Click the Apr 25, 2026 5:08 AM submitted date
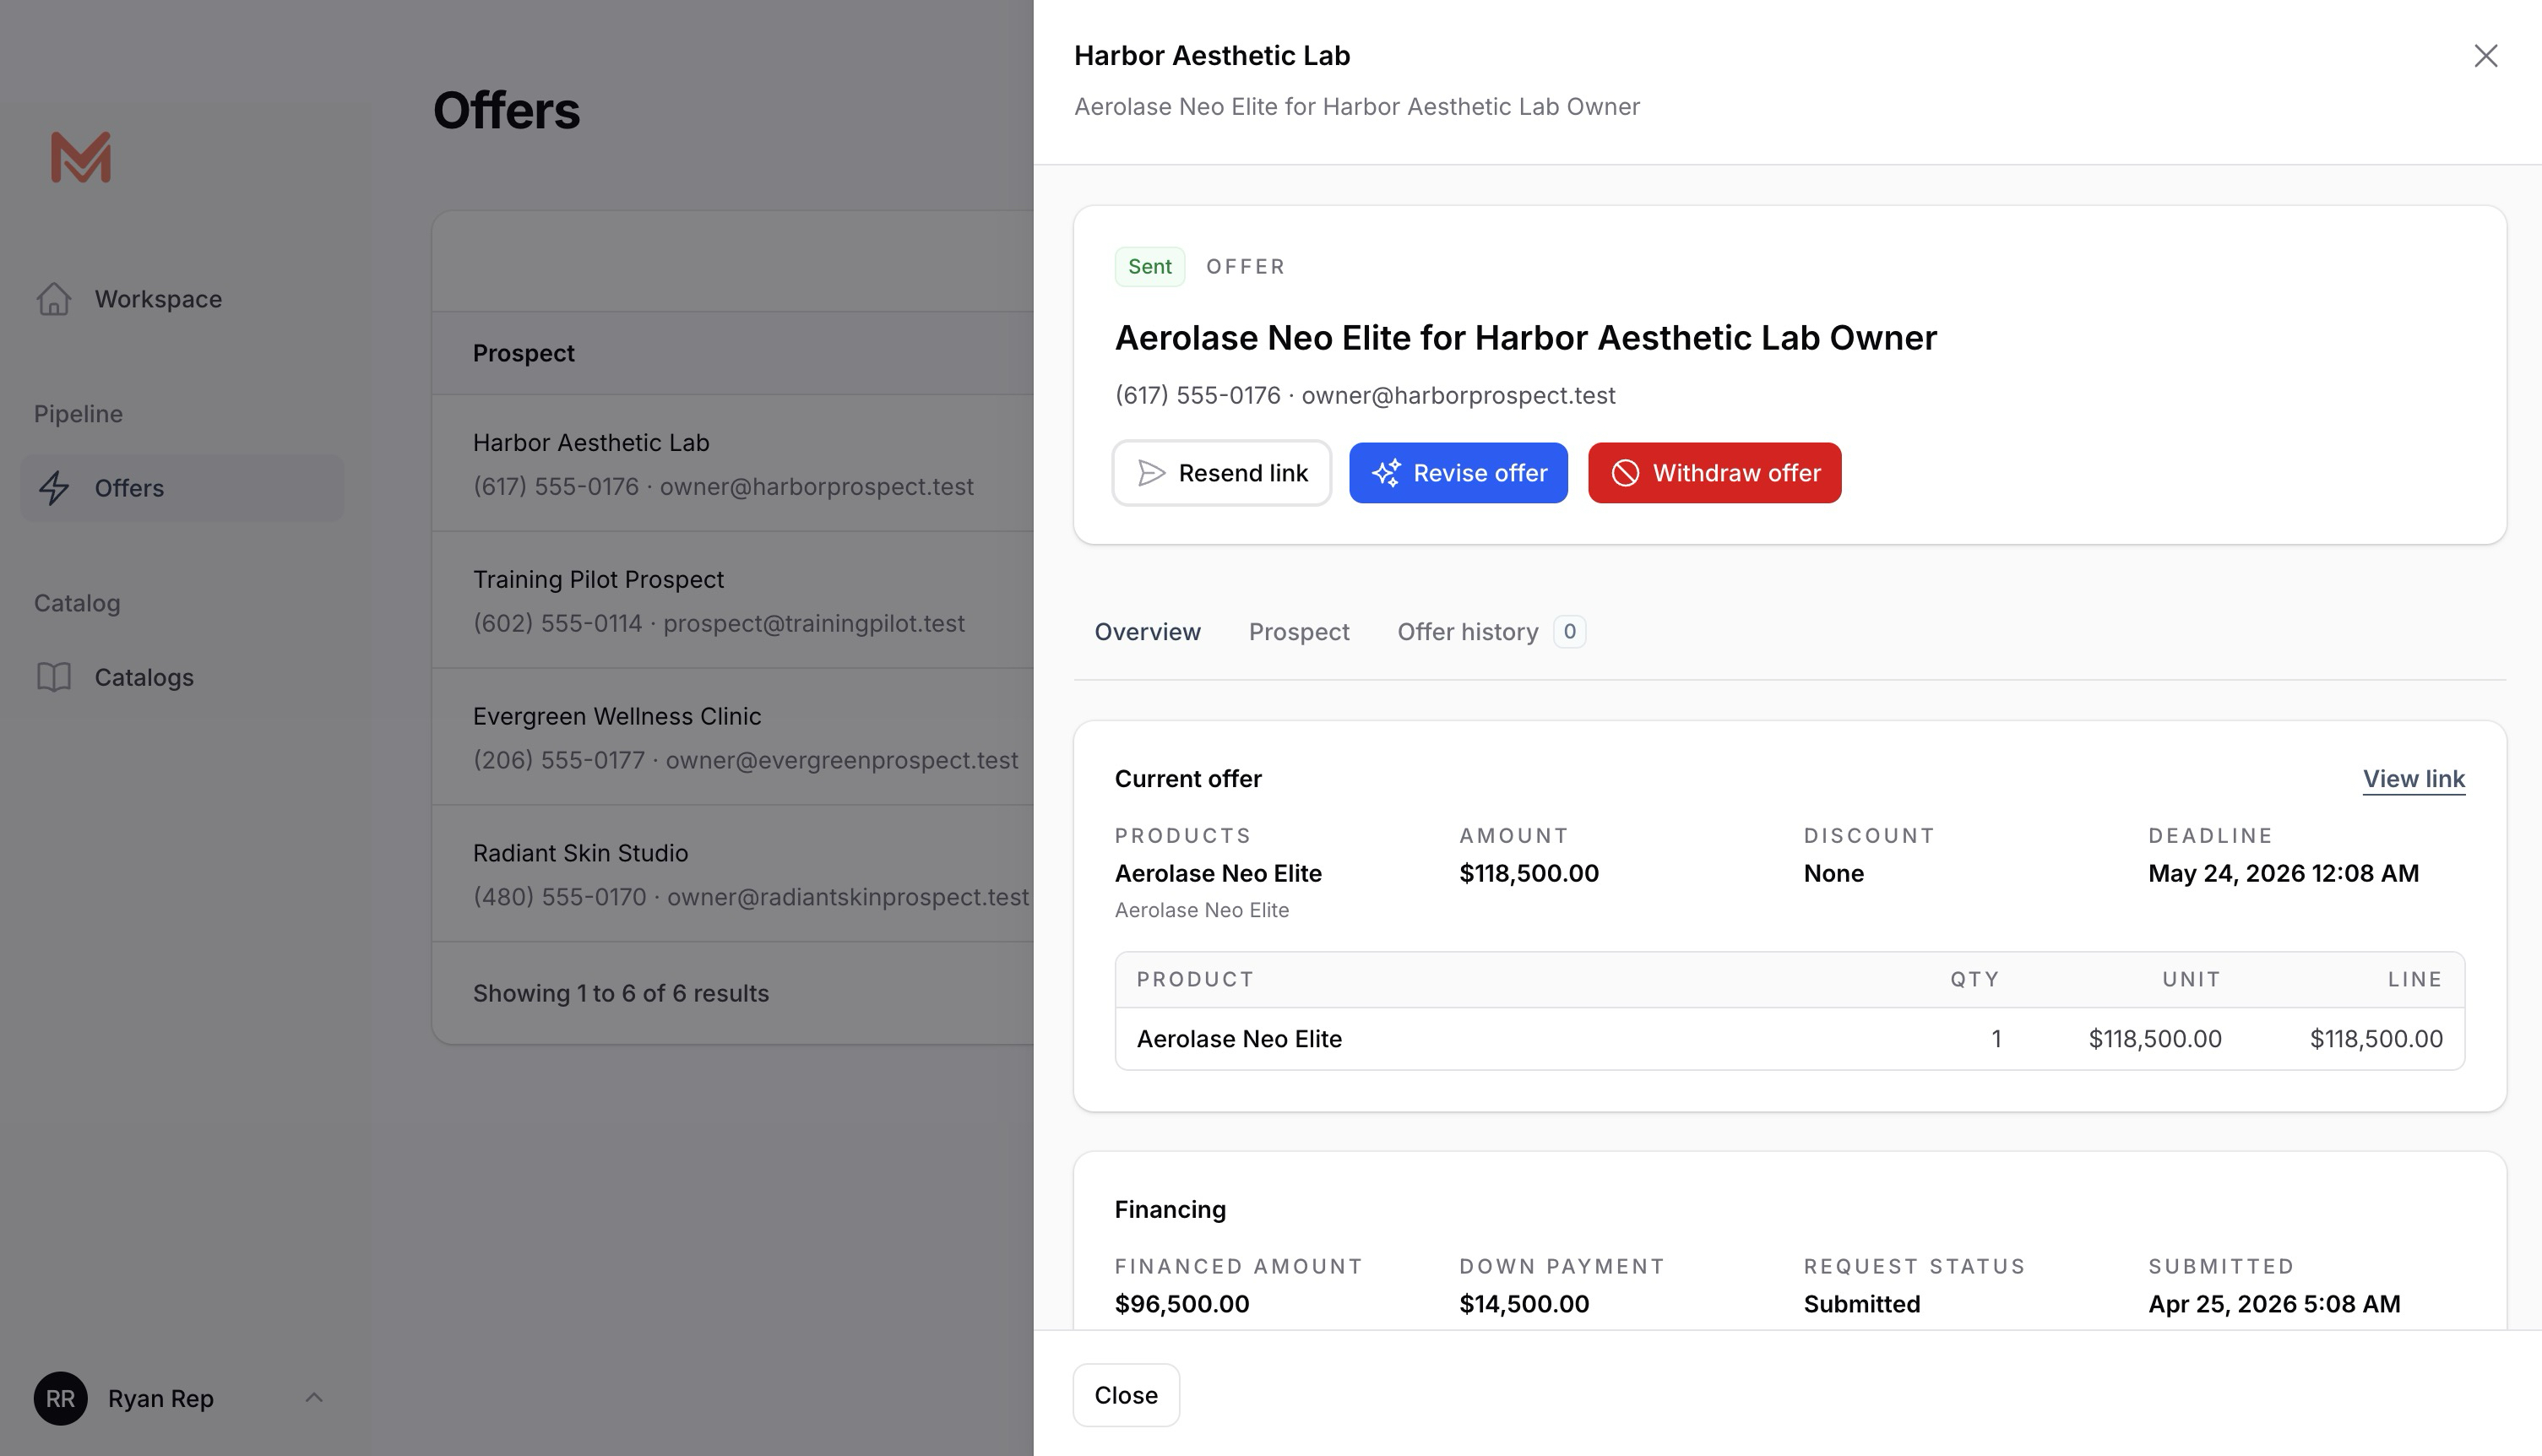Viewport: 2542px width, 1456px height. point(2274,1304)
